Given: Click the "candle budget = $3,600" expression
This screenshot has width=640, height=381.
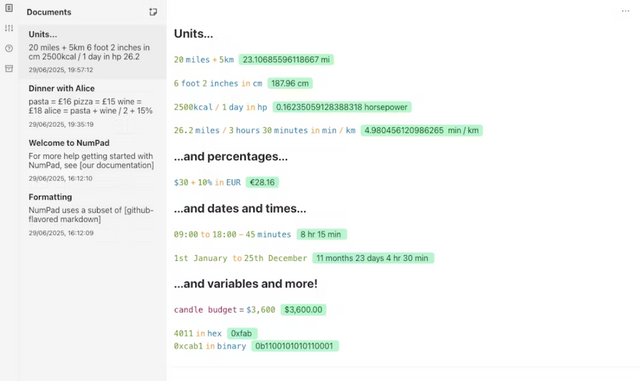Looking at the screenshot, I should click(x=224, y=310).
